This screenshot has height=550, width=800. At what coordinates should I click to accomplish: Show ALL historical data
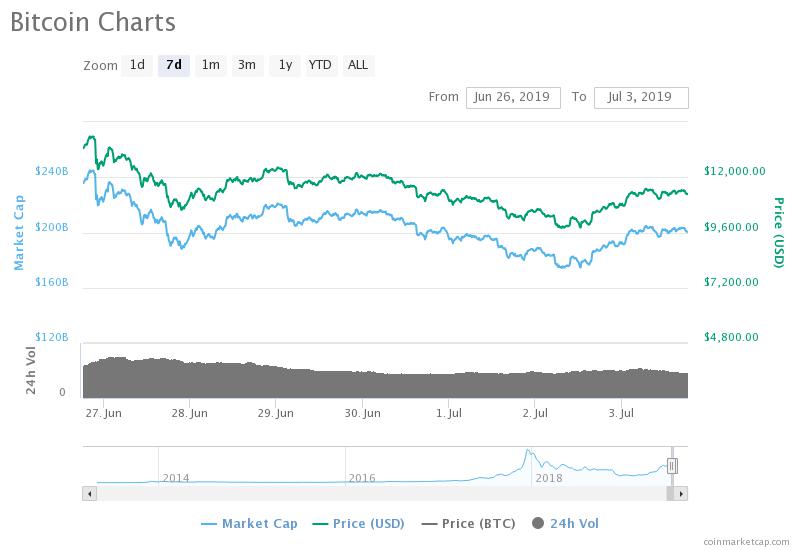pos(358,65)
